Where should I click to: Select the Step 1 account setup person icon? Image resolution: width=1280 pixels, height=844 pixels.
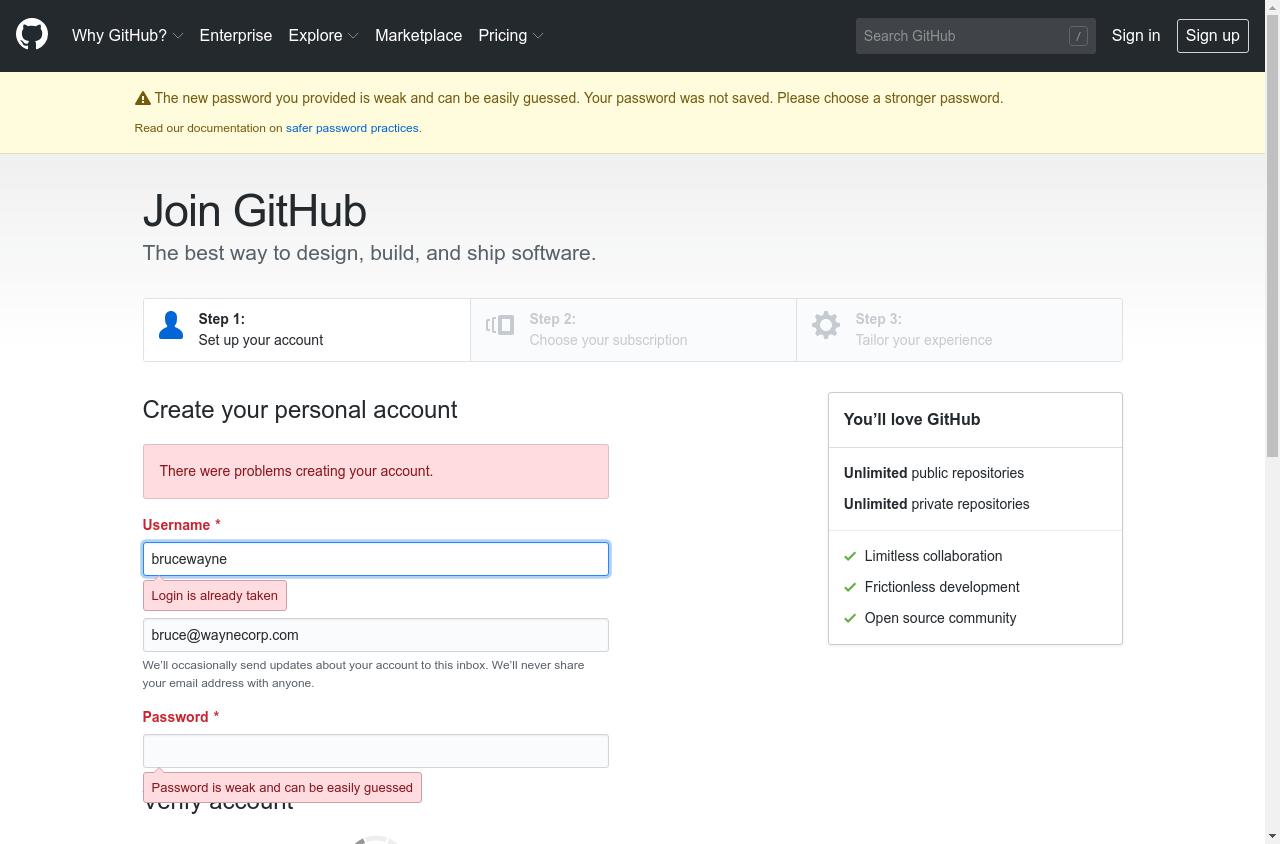click(x=171, y=325)
